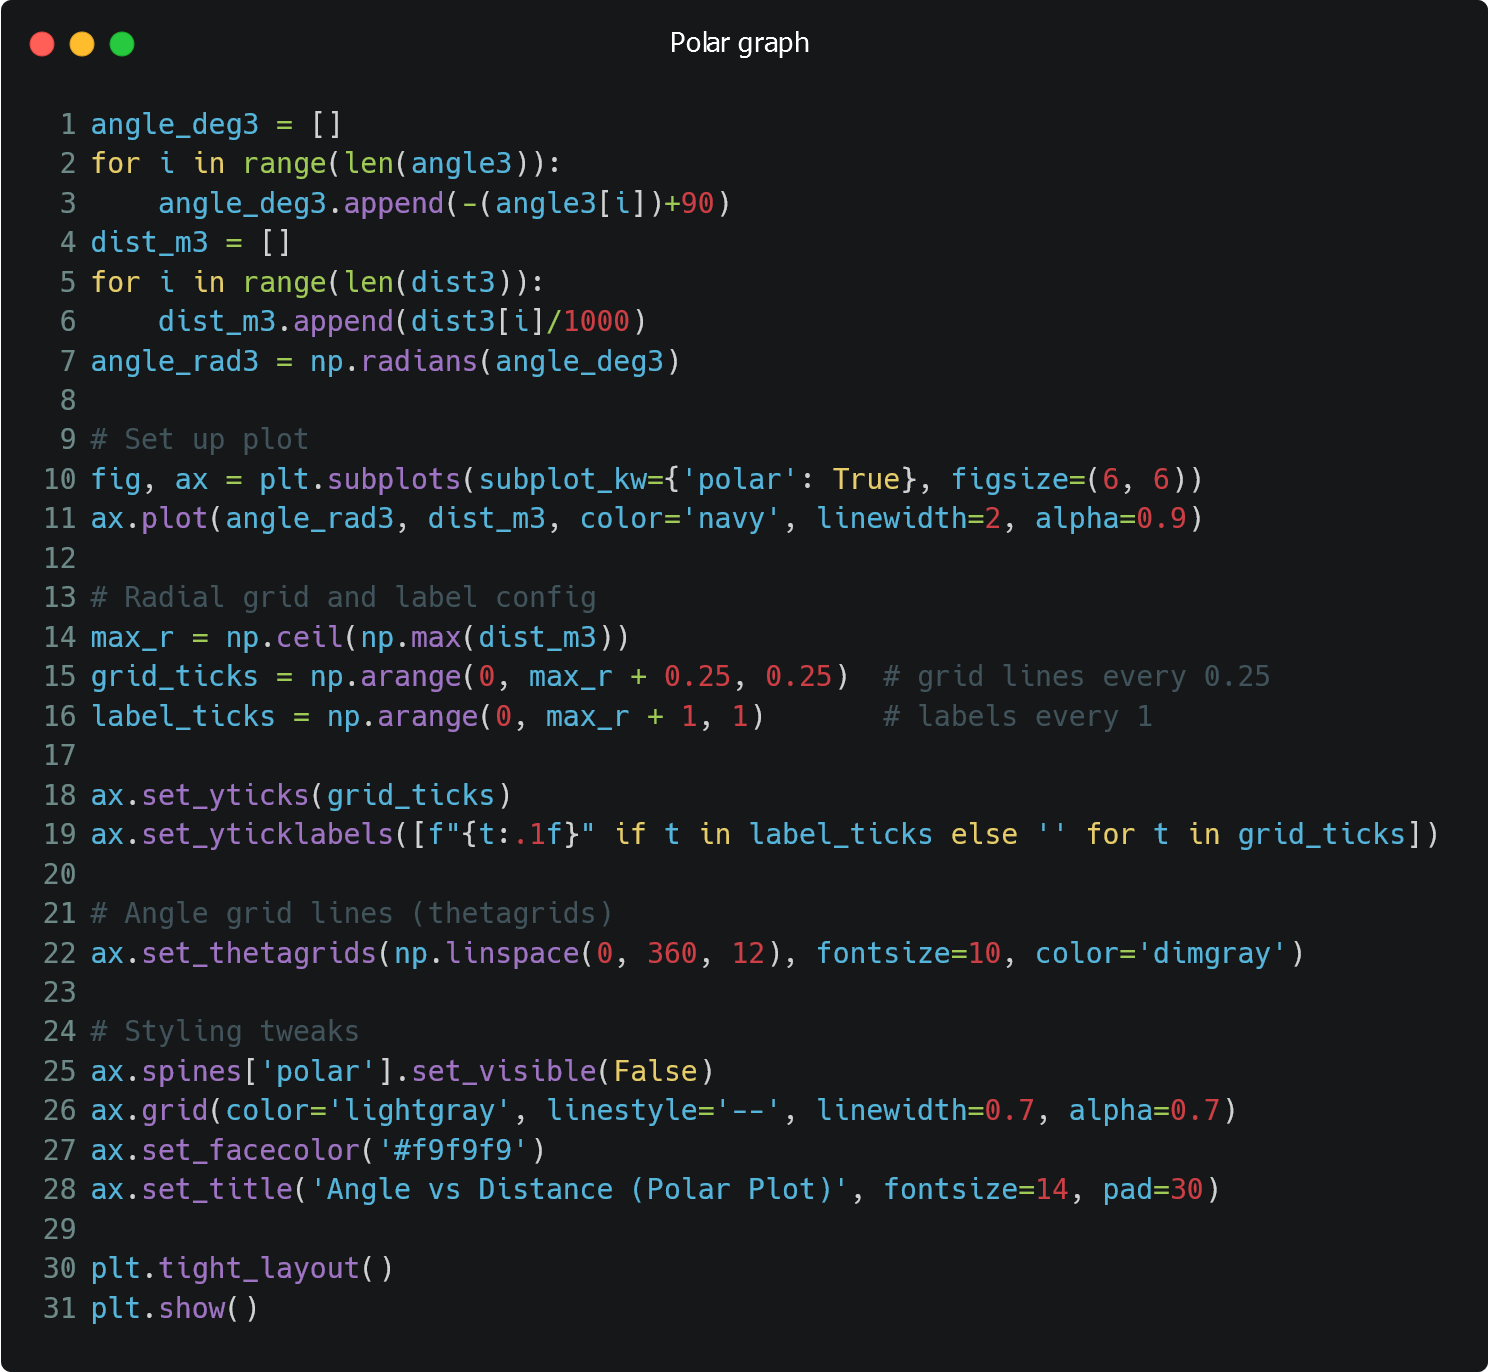The width and height of the screenshot is (1488, 1372).
Task: Click "color='lightgray'" on line 26
Action: (x=369, y=1111)
